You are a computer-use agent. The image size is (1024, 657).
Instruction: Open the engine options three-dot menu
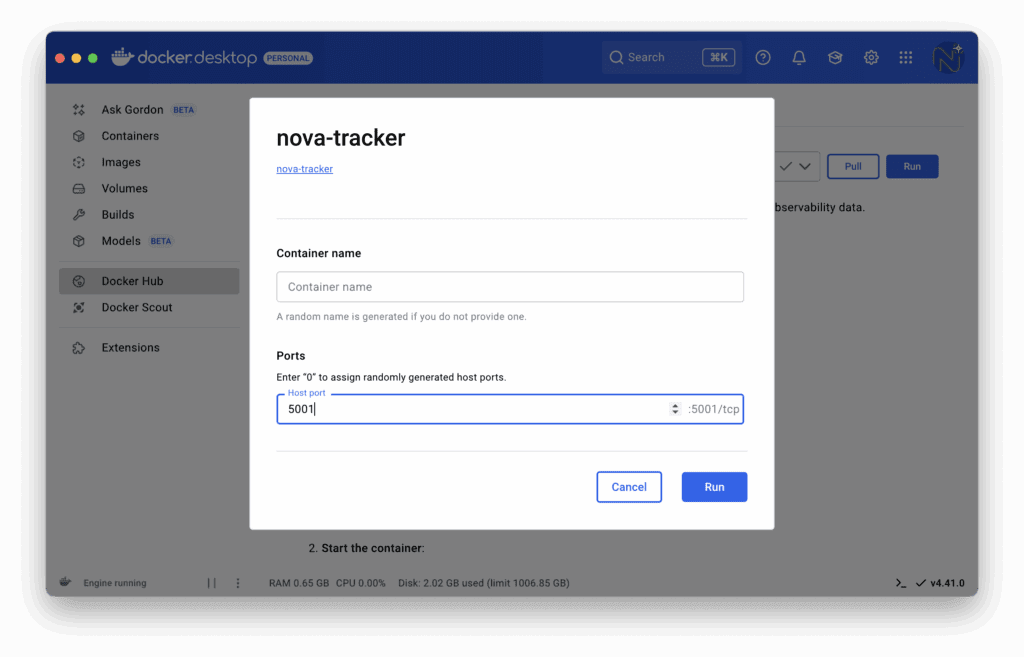(x=238, y=583)
